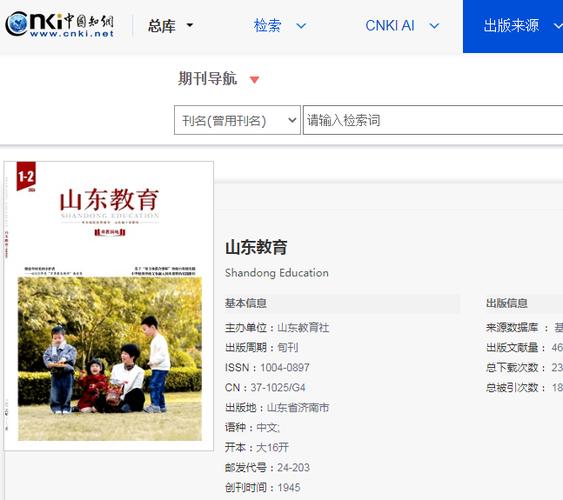Open the 刊名(曾用刊名) search field selector
Screen dimensions: 563x500
(237, 120)
